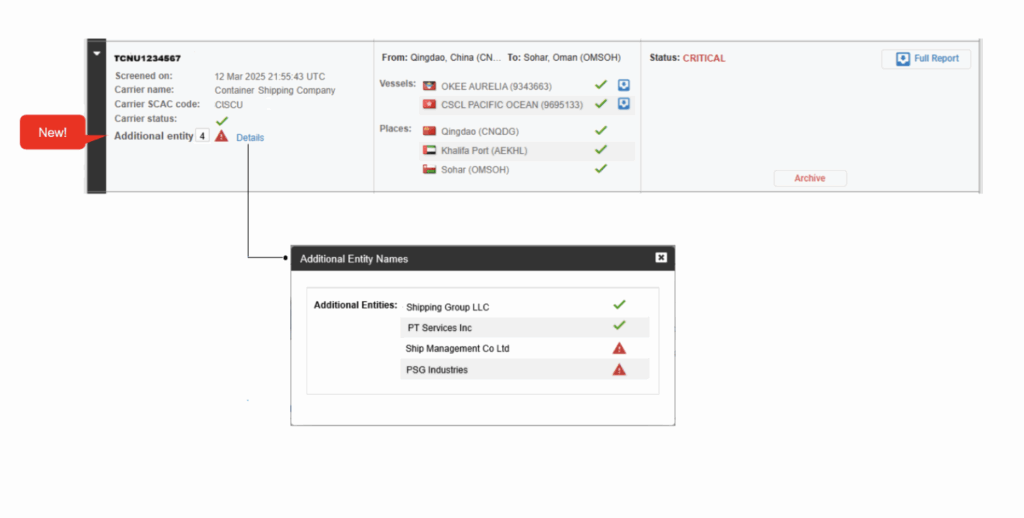1024x518 pixels.
Task: Open the Full Report
Action: pos(926,59)
